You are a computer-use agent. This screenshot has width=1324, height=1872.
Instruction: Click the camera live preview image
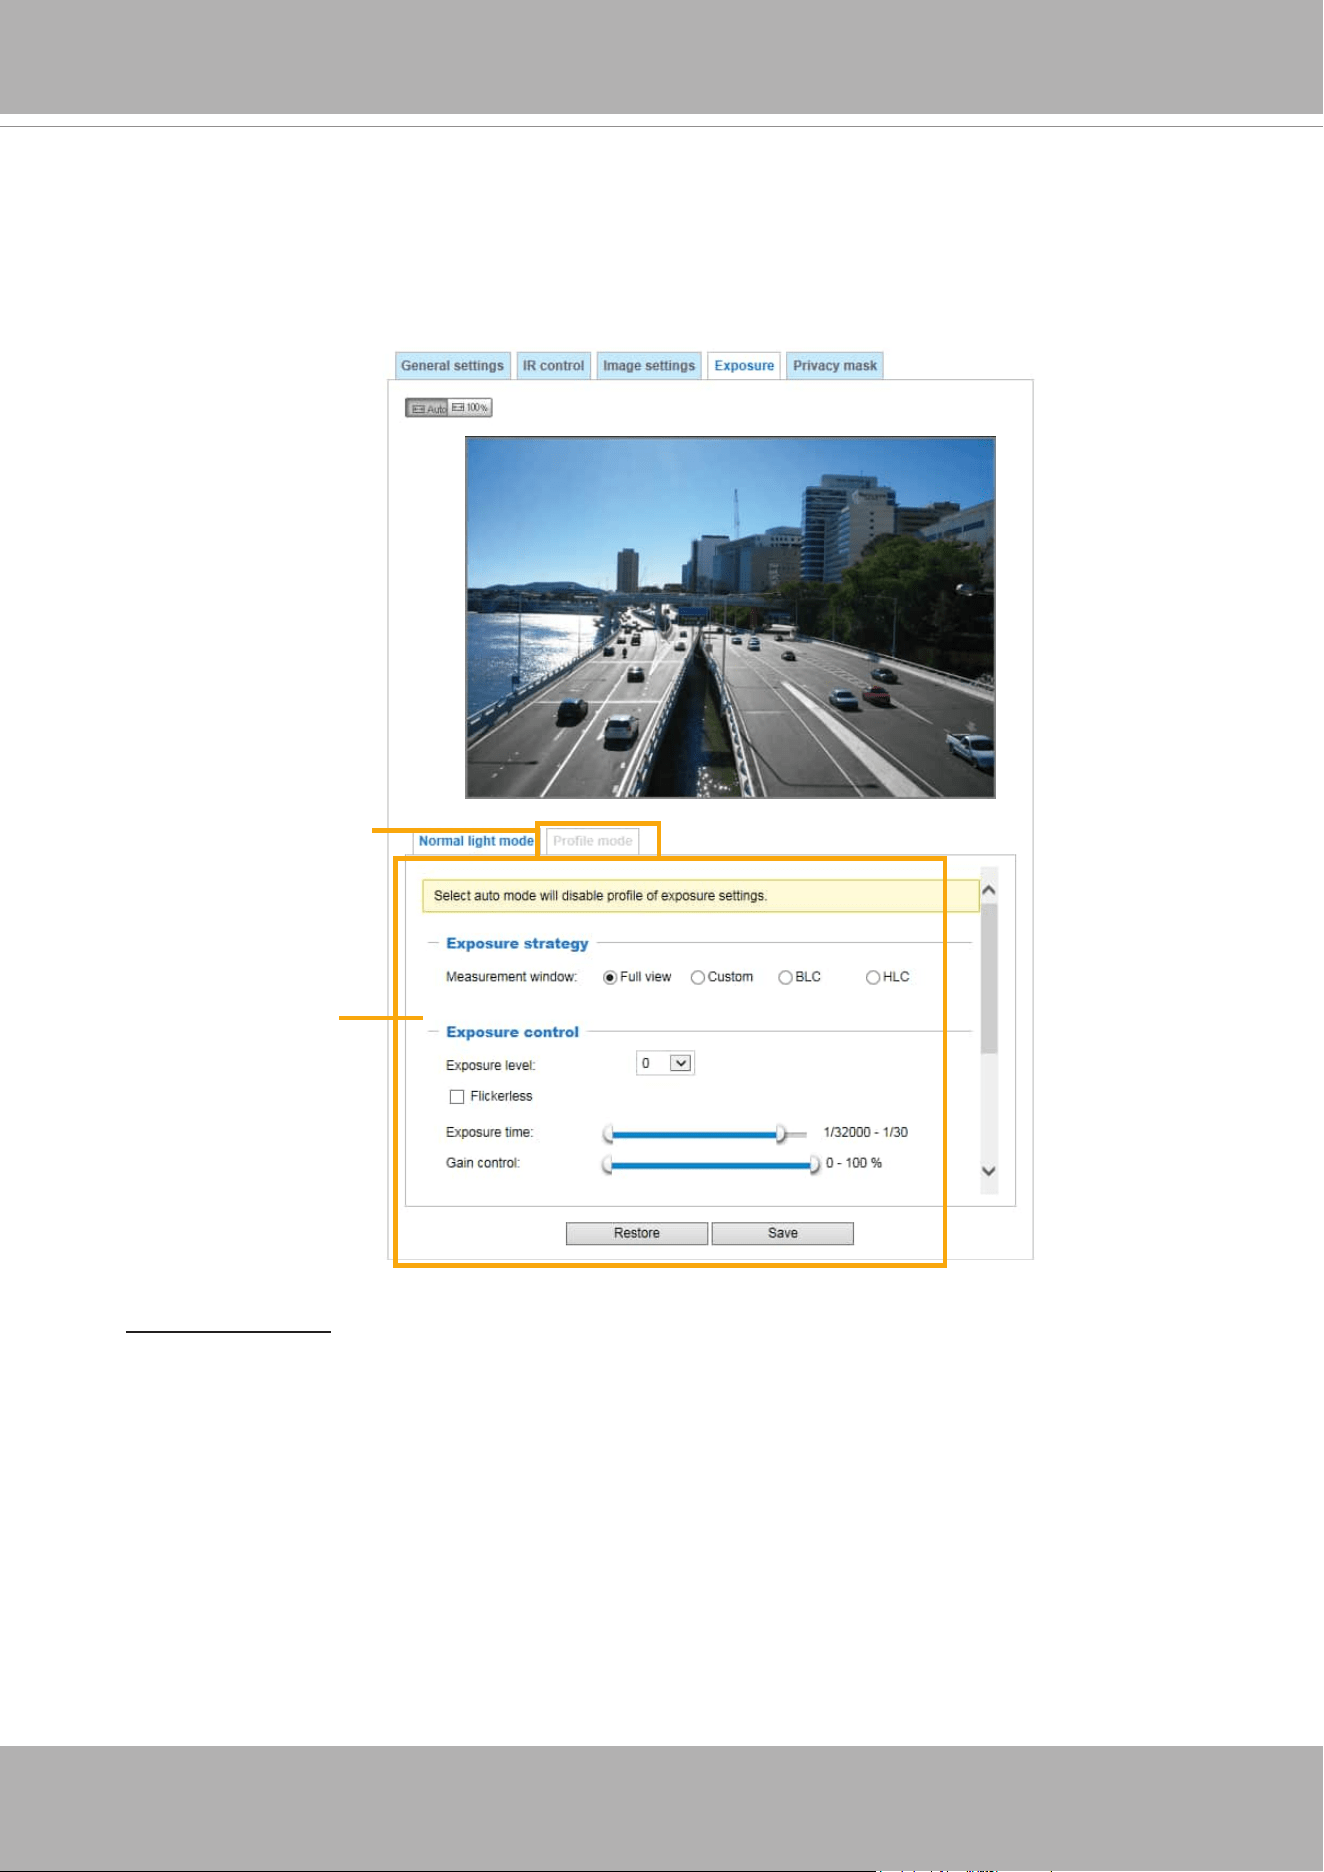tap(730, 617)
